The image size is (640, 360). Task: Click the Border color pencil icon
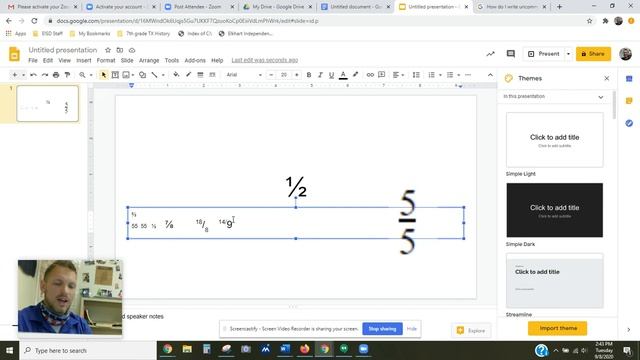click(x=188, y=75)
